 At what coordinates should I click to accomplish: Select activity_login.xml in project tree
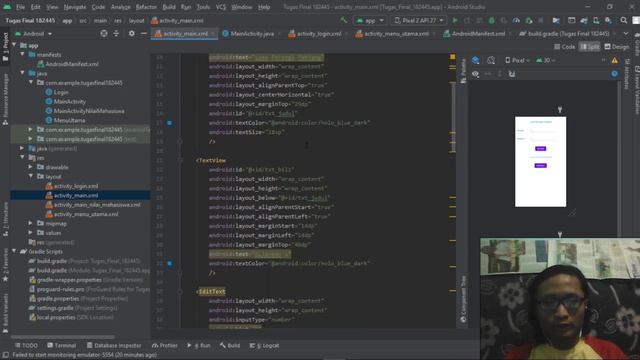point(76,186)
